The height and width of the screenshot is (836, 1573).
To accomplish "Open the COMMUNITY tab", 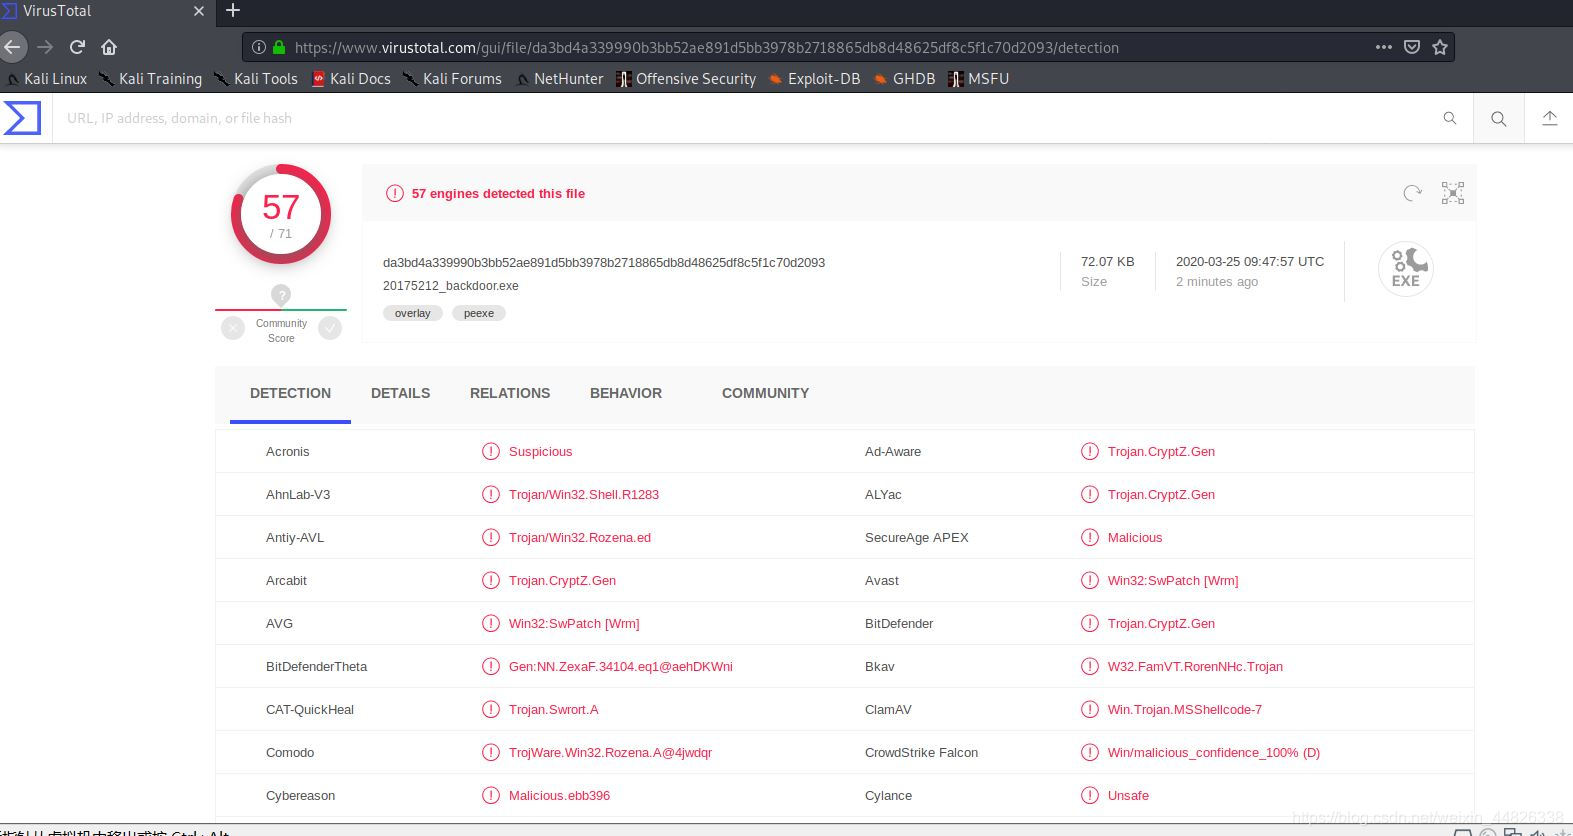I will (x=765, y=393).
